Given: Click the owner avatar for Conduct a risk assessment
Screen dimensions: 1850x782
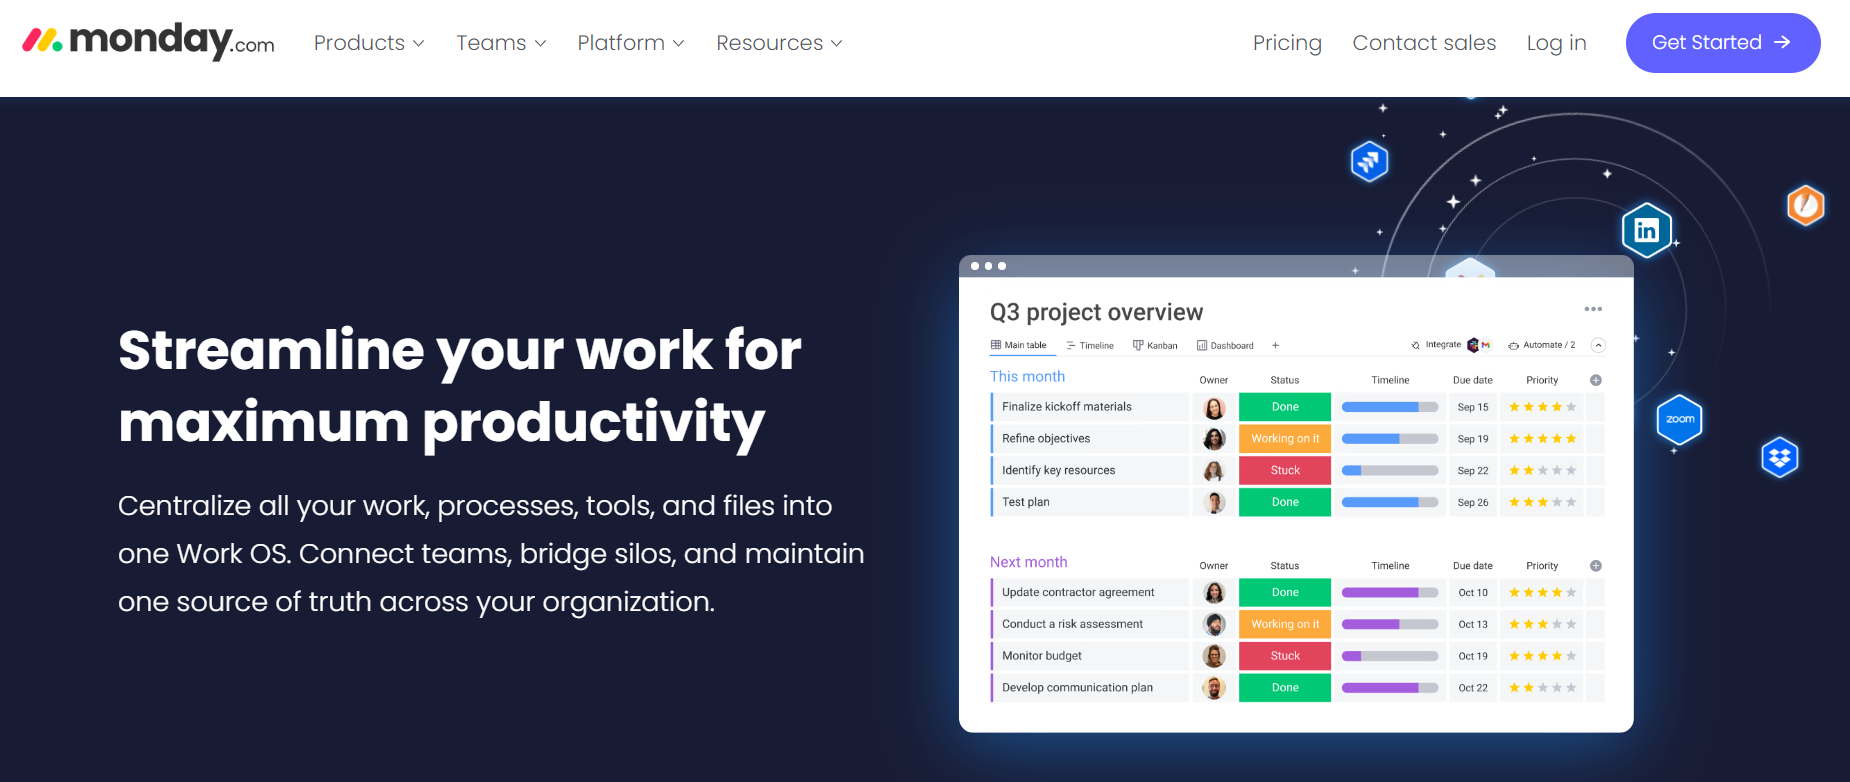Looking at the screenshot, I should point(1214,624).
